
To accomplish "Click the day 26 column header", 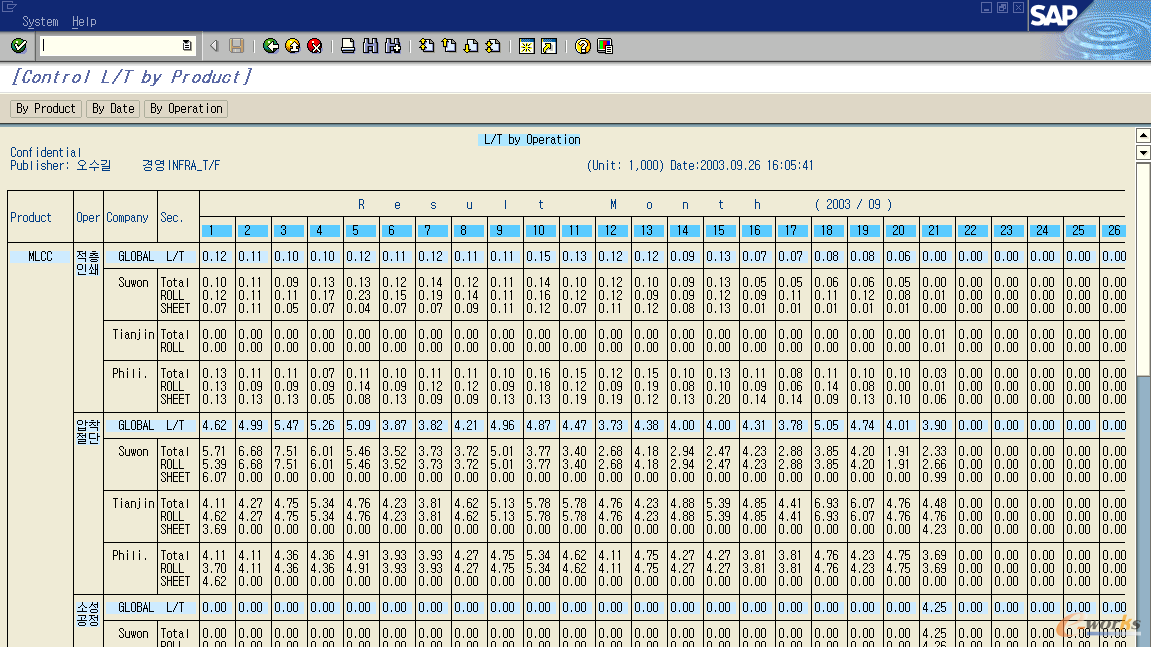I will (x=1113, y=231).
